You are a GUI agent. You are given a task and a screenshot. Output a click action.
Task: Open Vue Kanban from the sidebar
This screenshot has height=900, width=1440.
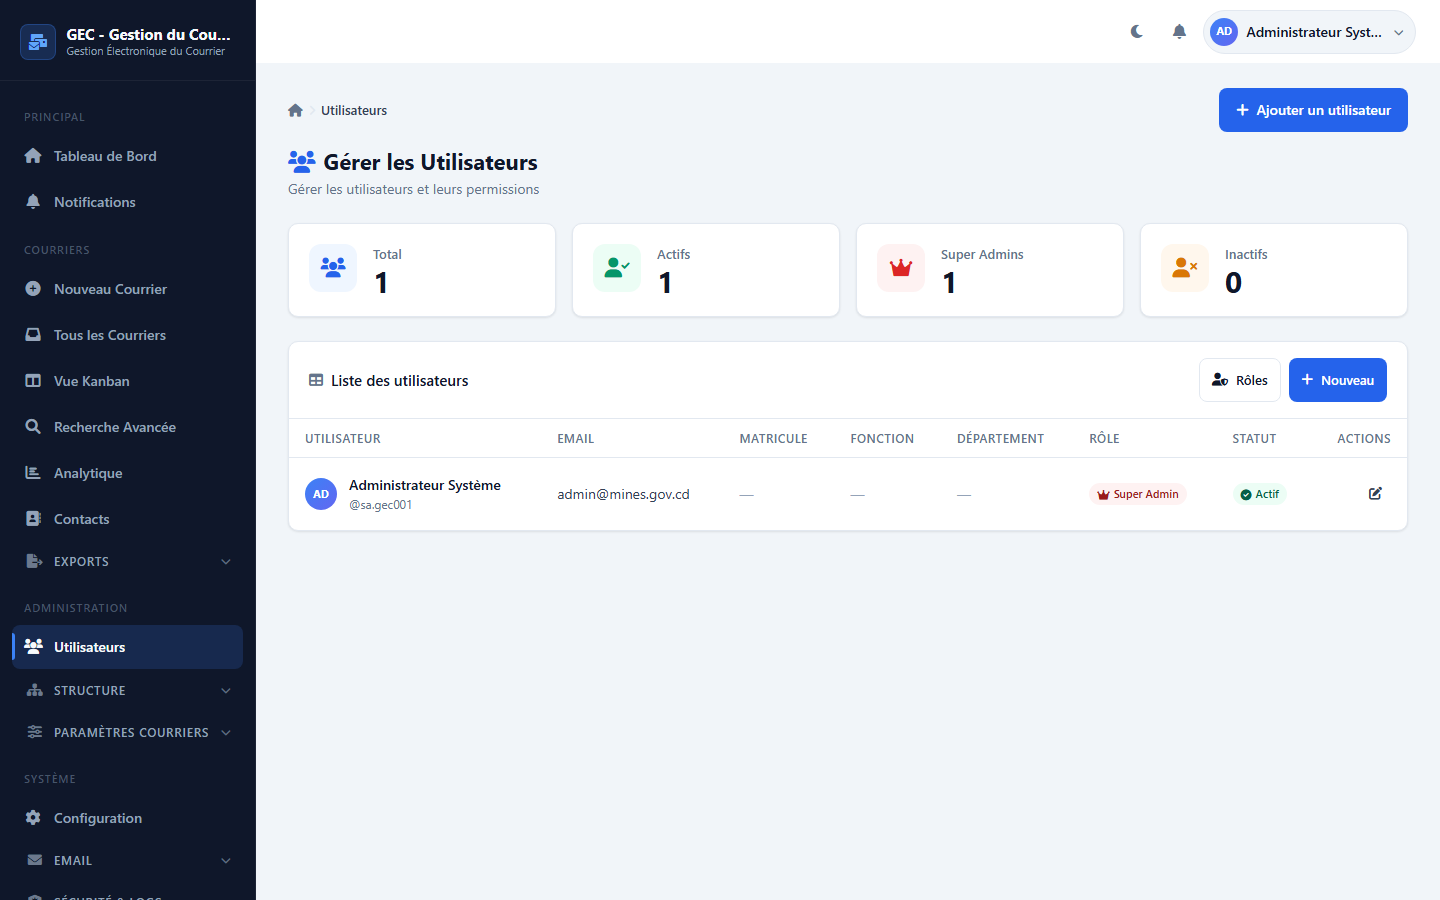tap(92, 381)
